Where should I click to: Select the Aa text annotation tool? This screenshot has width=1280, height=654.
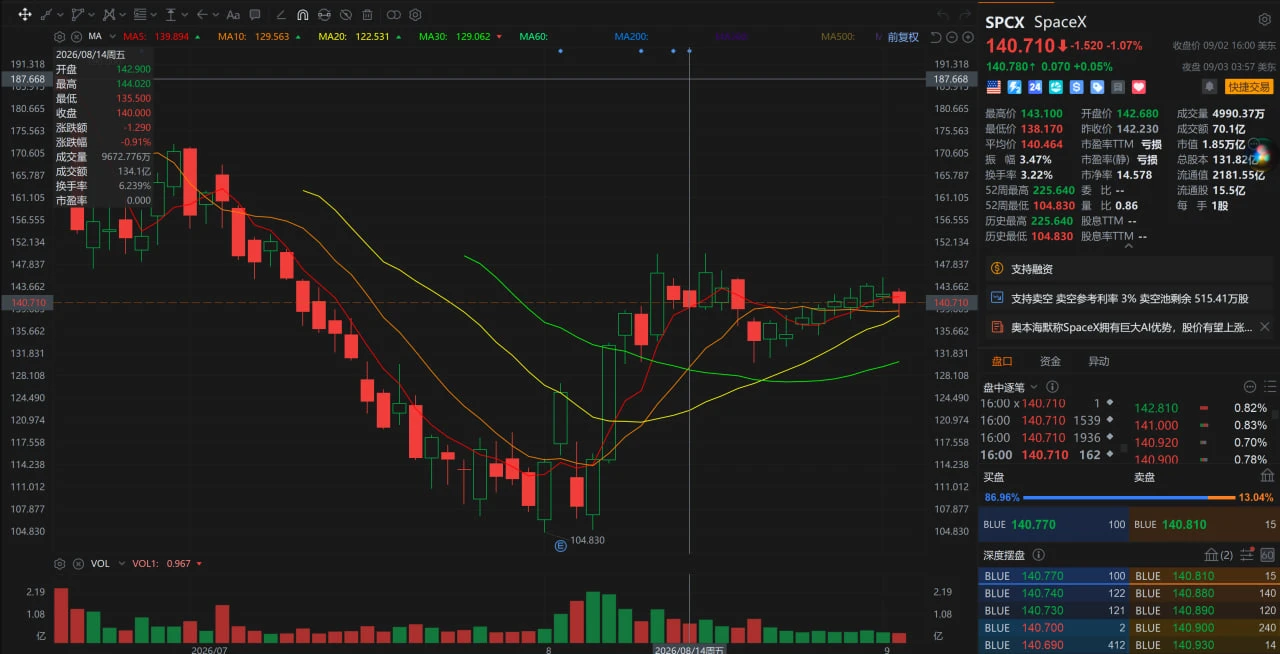click(233, 15)
